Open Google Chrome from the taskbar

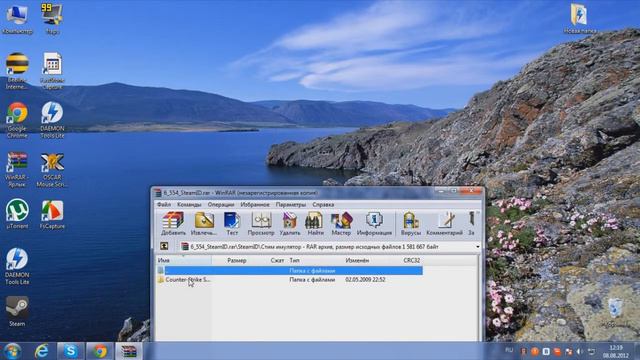click(100, 351)
